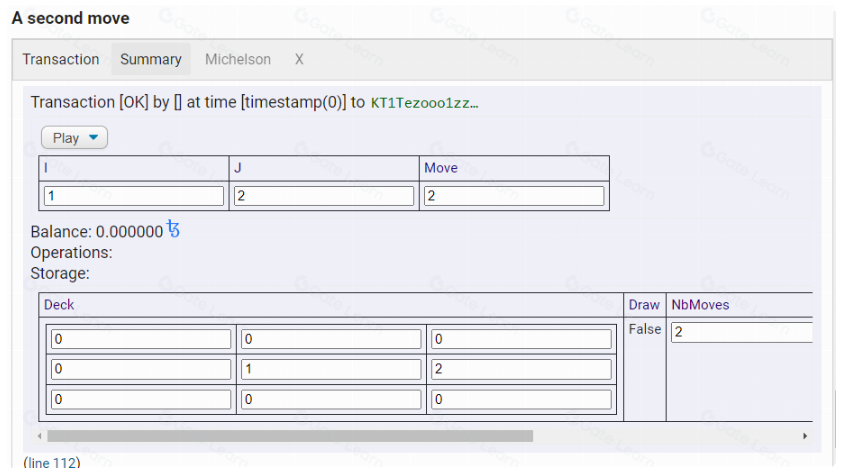Viewport: 843px width, 468px height.
Task: Select the Deck center cell containing 1
Action: click(x=331, y=370)
